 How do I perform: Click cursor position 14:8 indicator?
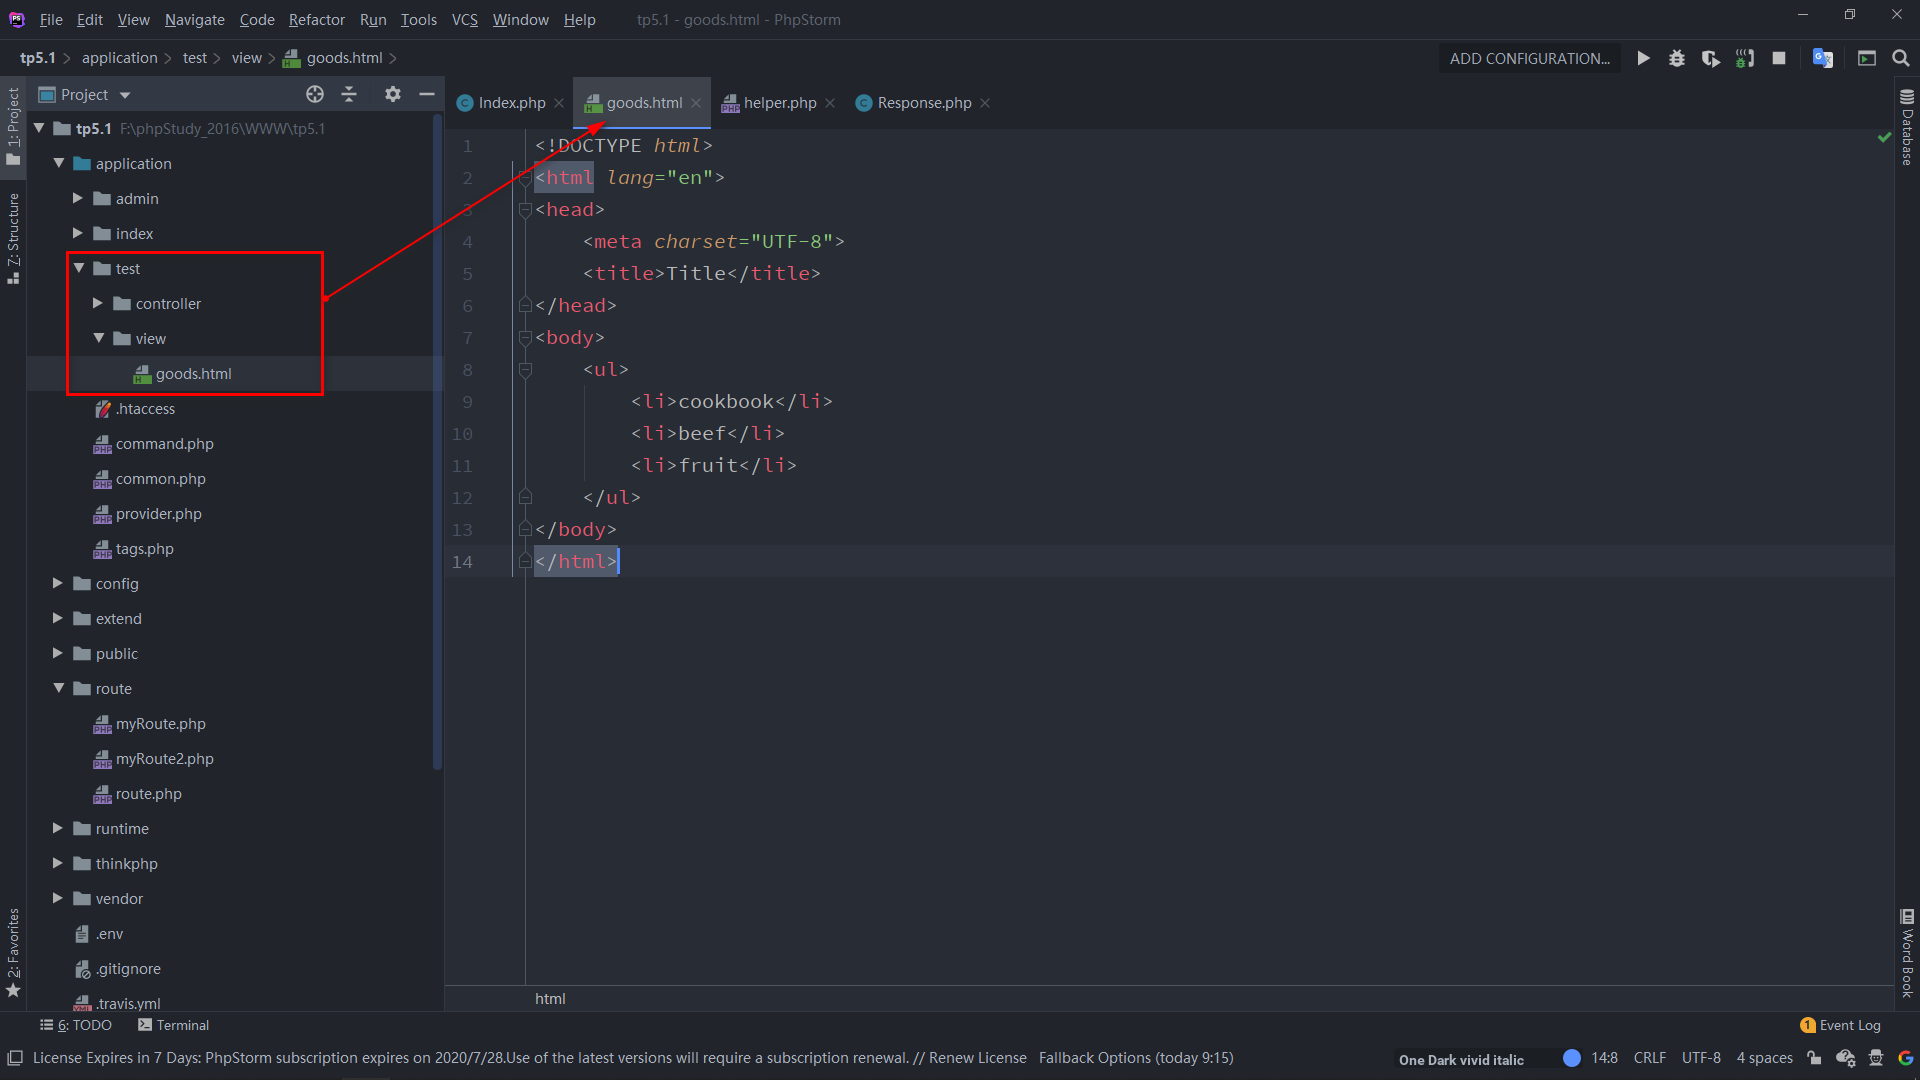[x=1604, y=1058]
